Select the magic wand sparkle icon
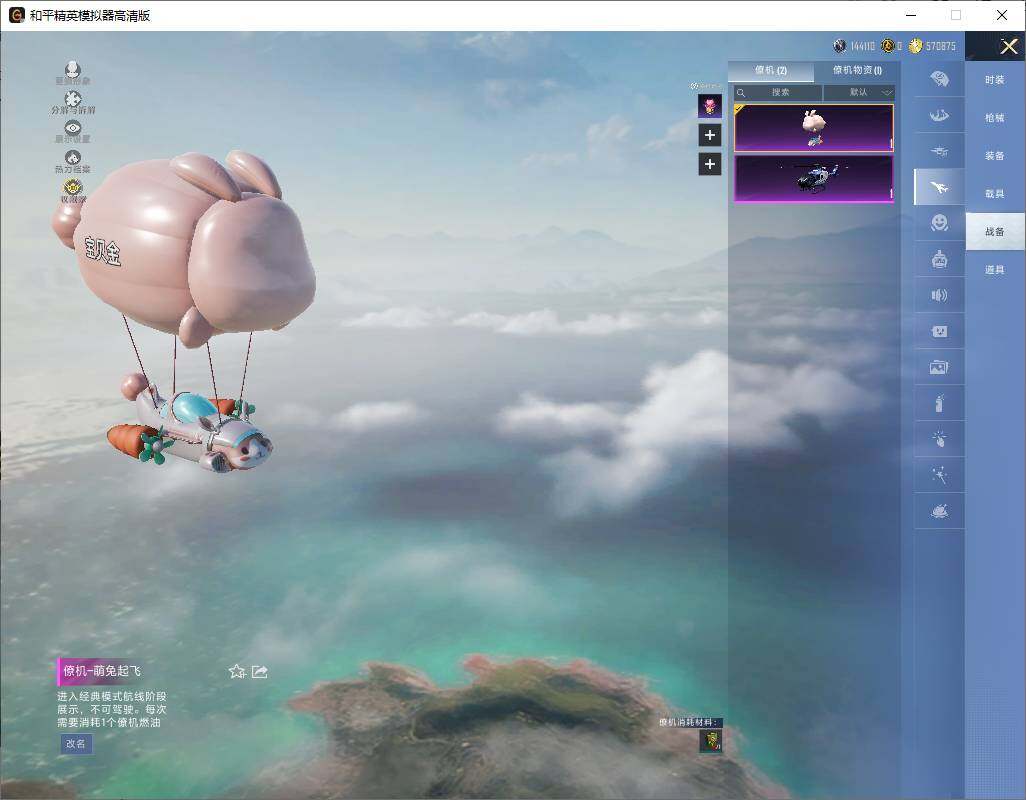This screenshot has height=800, width=1026. [x=939, y=475]
